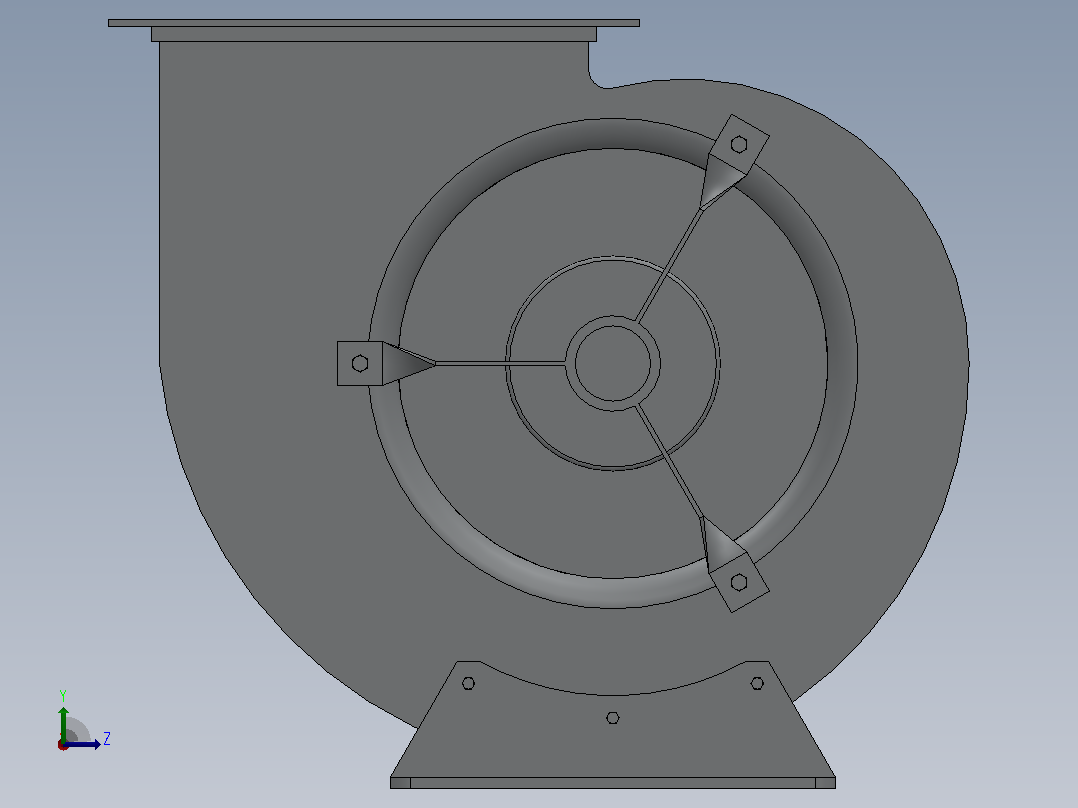This screenshot has width=1078, height=808.
Task: Click the blue Z axis arrow of the triad
Action: pyautogui.click(x=82, y=744)
